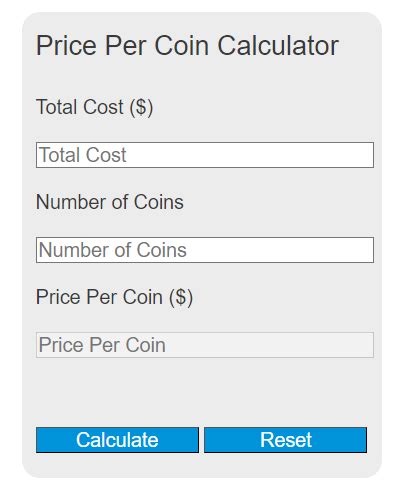
Task: Click the word 'Calculator' in the title
Action: (278, 46)
